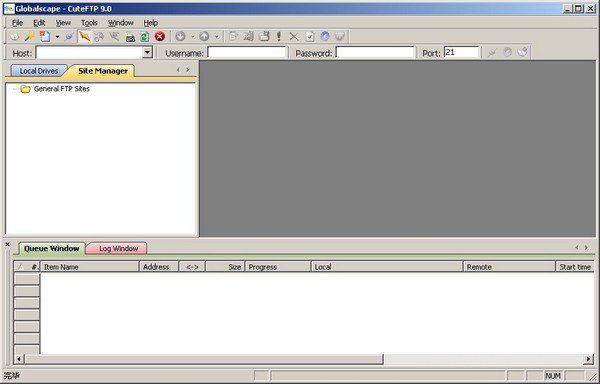Click the checkmark Properties page icon
The image size is (600, 384).
pos(310,37)
